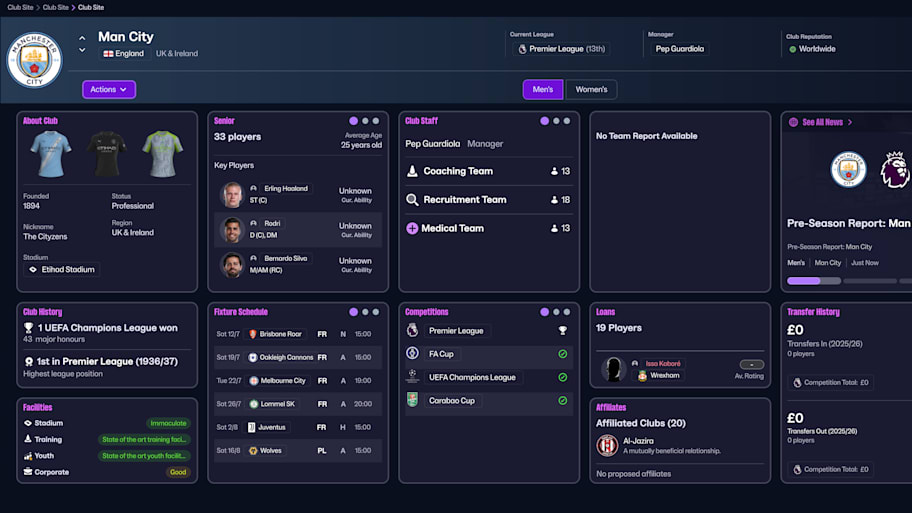Click the news progress bar indicator
This screenshot has width=912, height=513.
814,281
